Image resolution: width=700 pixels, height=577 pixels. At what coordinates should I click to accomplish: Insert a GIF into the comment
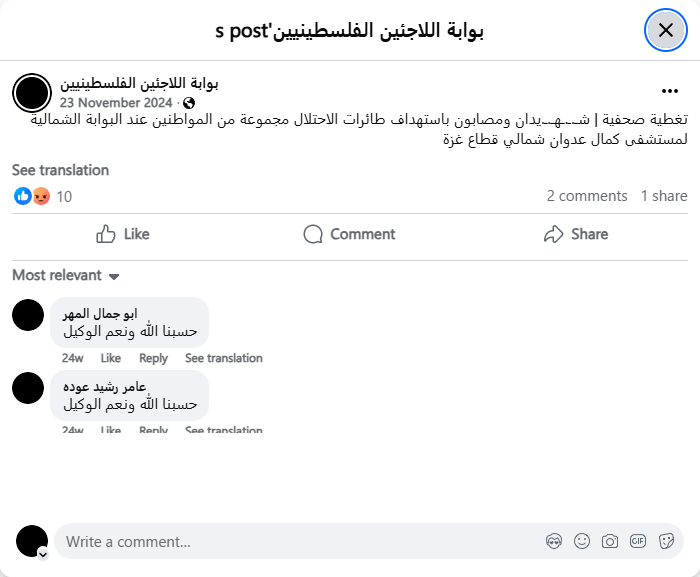point(638,541)
